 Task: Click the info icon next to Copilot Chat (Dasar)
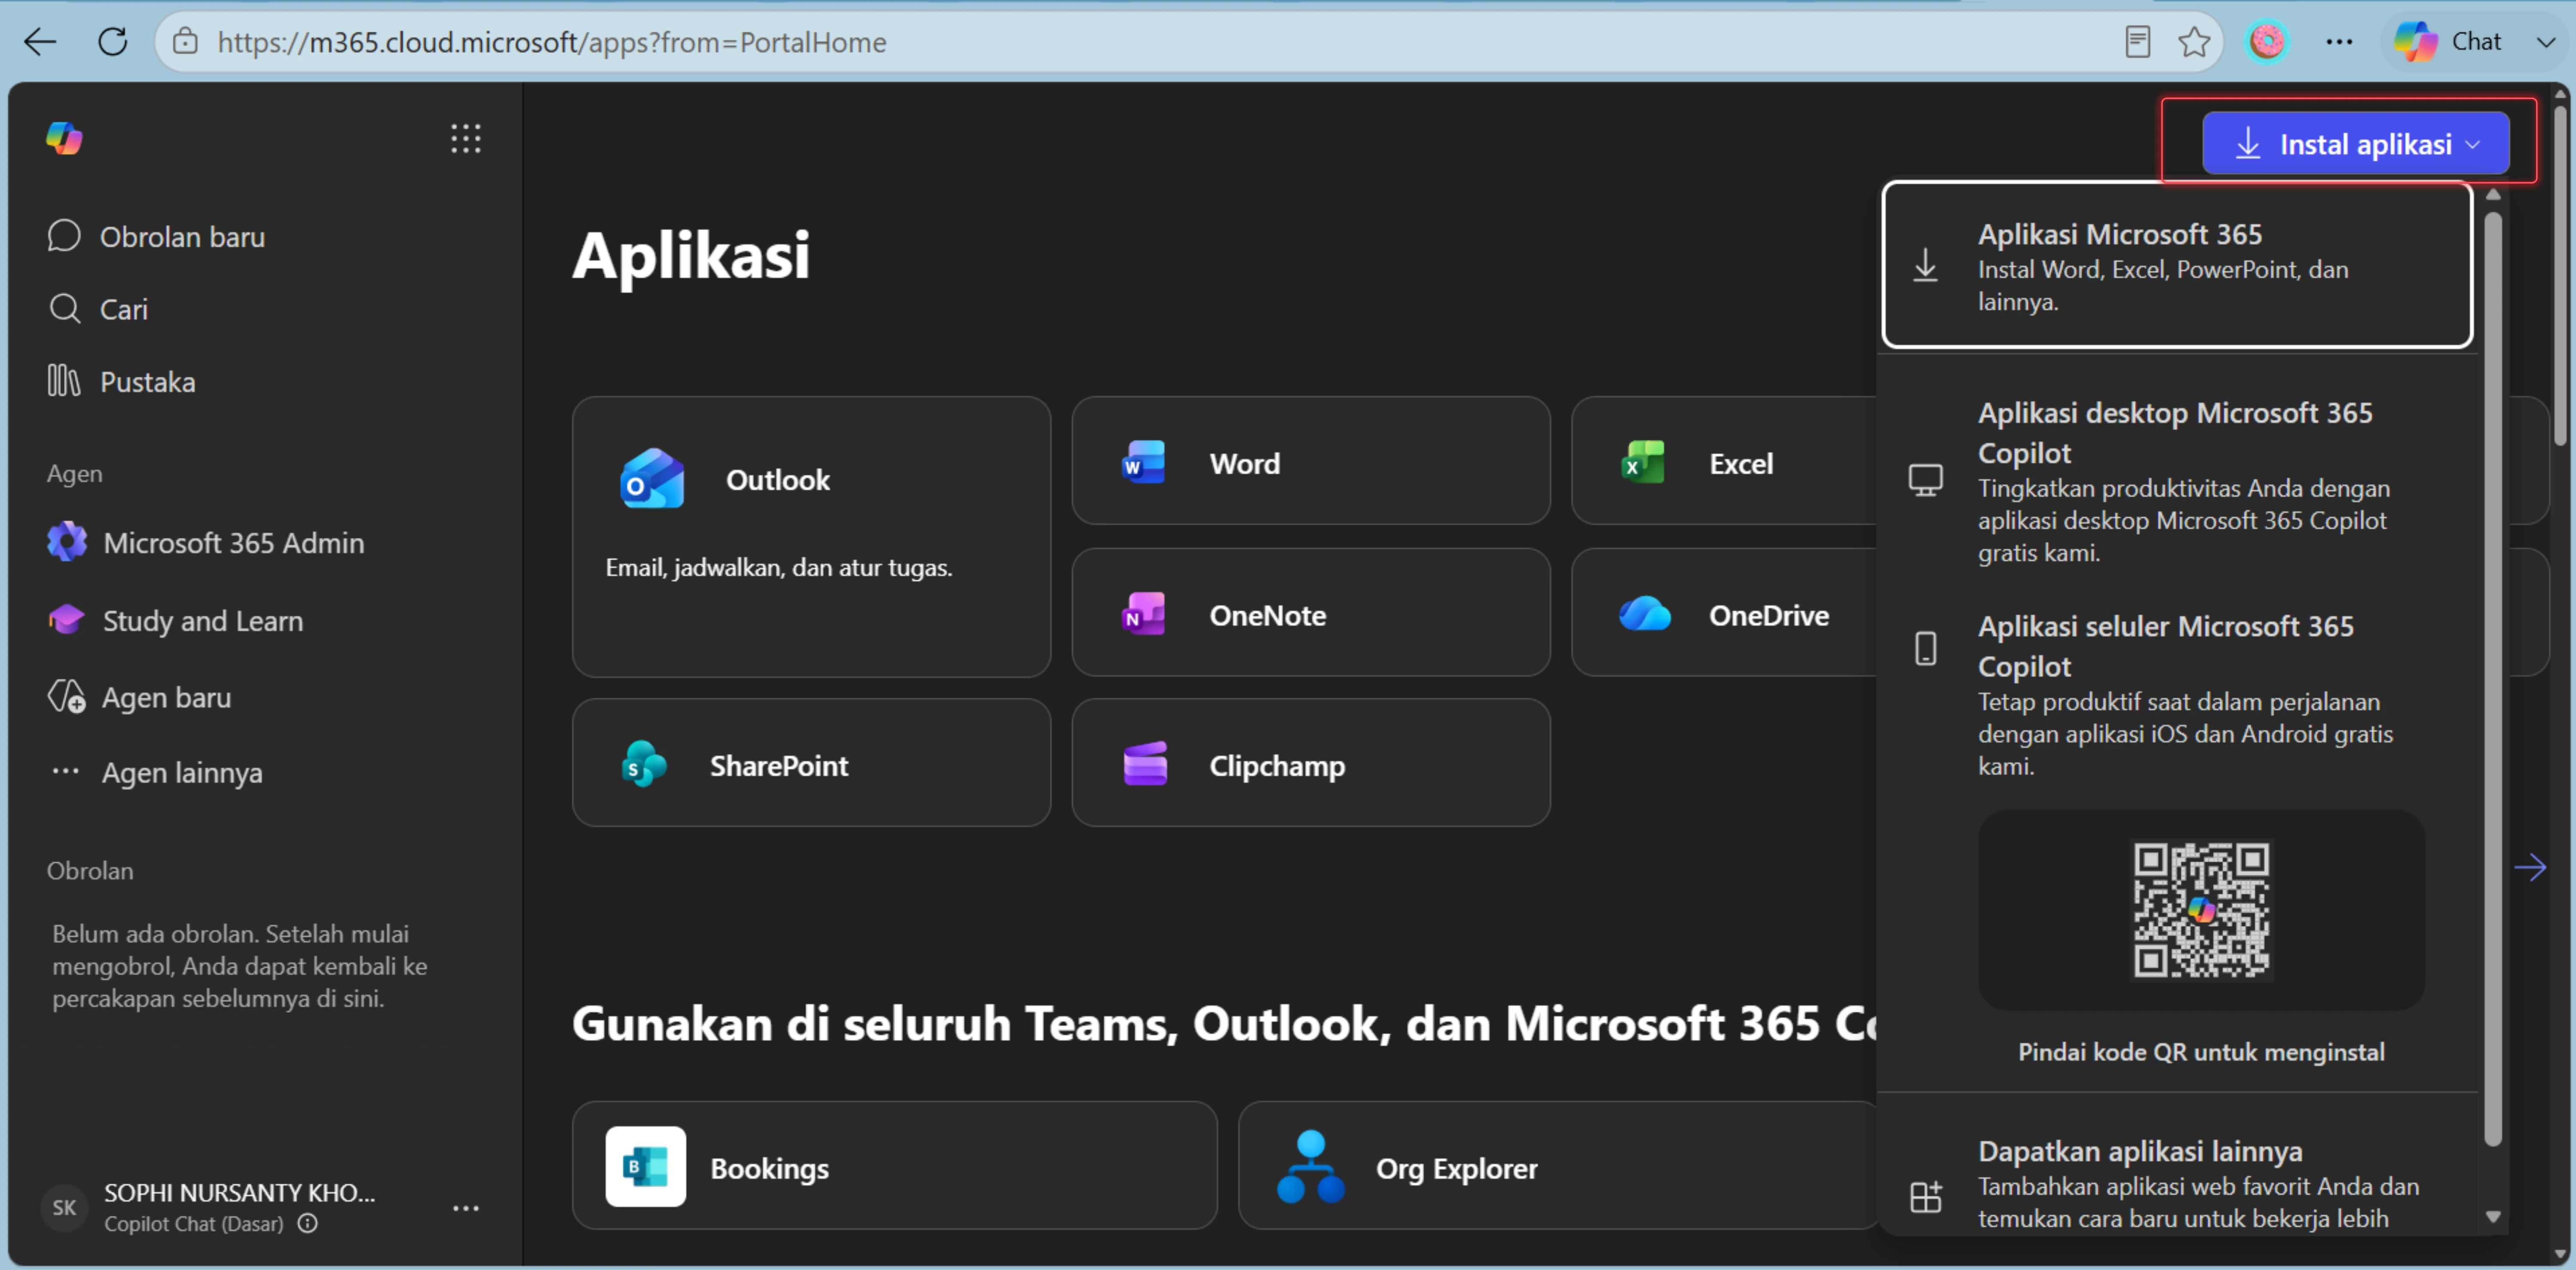(x=308, y=1223)
